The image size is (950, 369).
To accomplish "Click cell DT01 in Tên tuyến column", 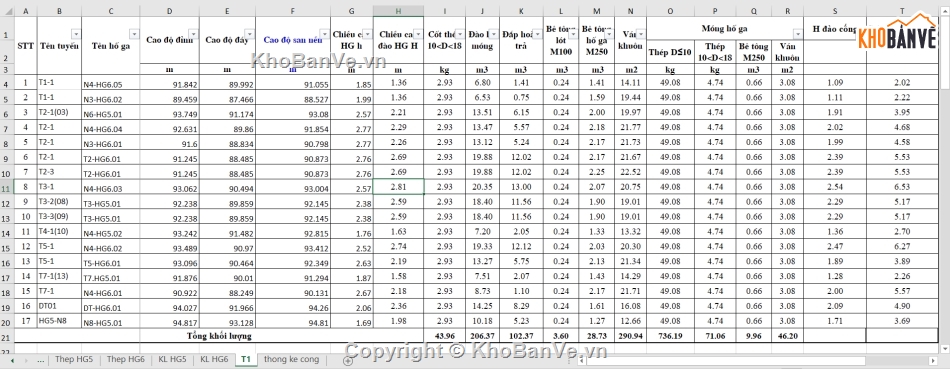I will 59,306.
